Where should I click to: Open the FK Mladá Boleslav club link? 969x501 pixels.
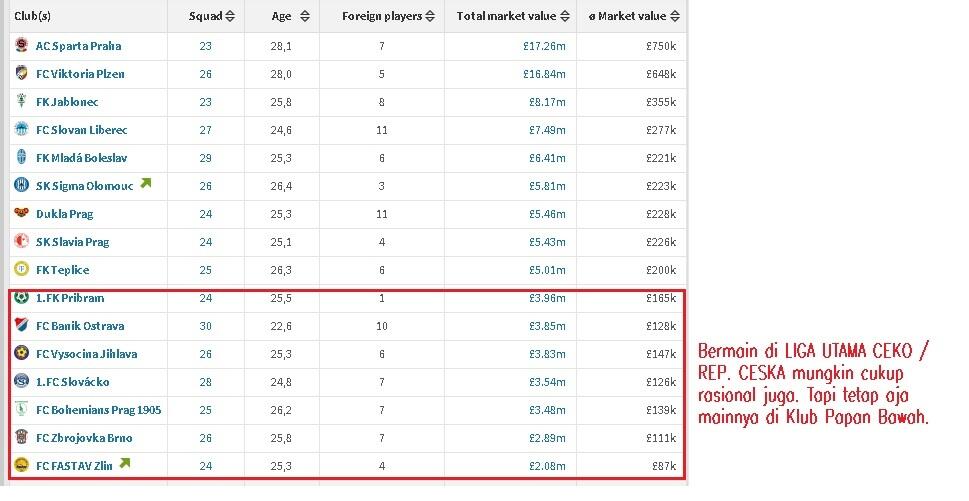(x=82, y=158)
